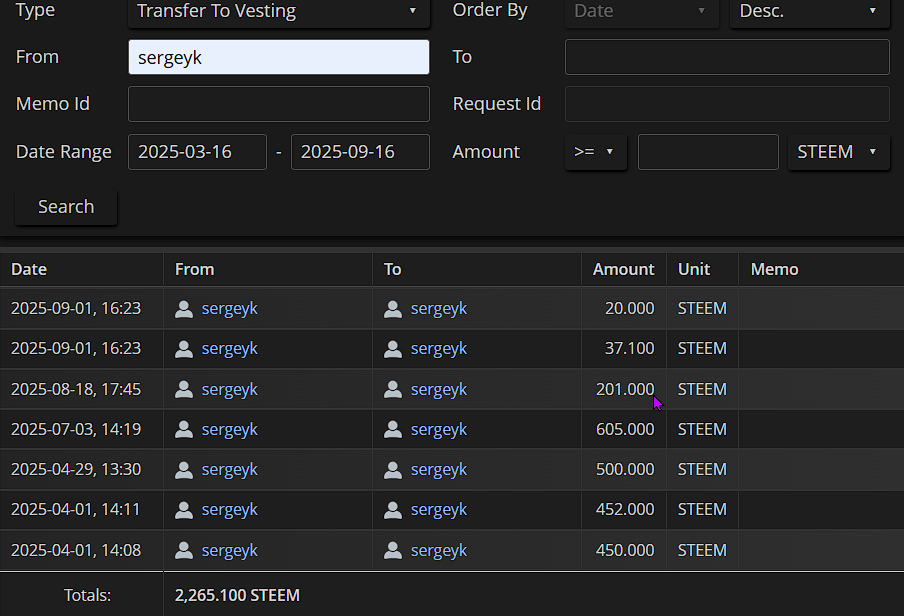Image resolution: width=904 pixels, height=616 pixels.
Task: Open From sergeyk link in 37.100 row
Action: (229, 349)
